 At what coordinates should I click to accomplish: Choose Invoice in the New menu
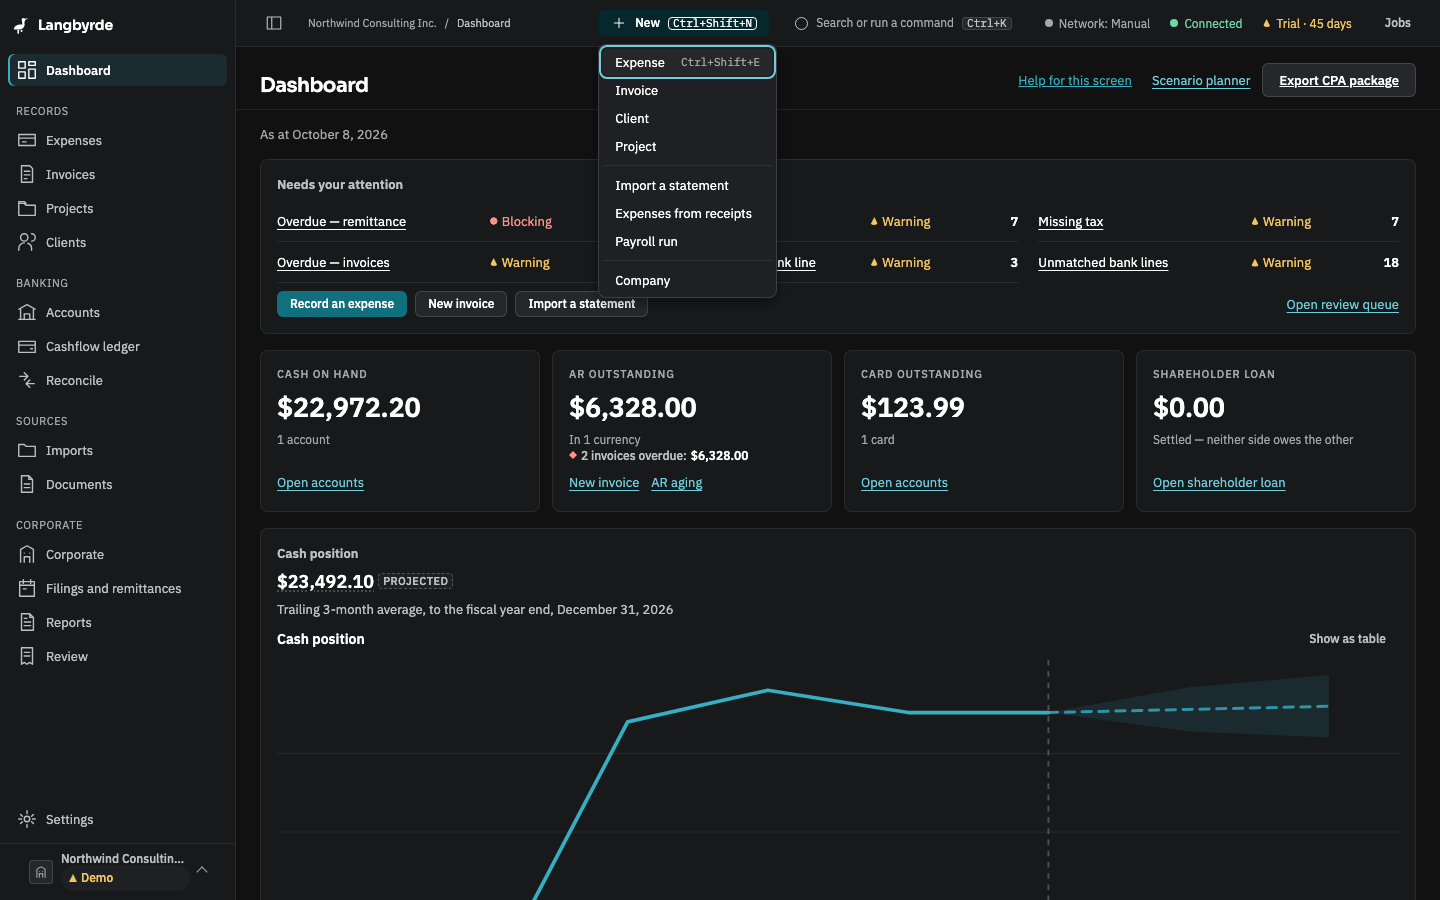tap(687, 90)
